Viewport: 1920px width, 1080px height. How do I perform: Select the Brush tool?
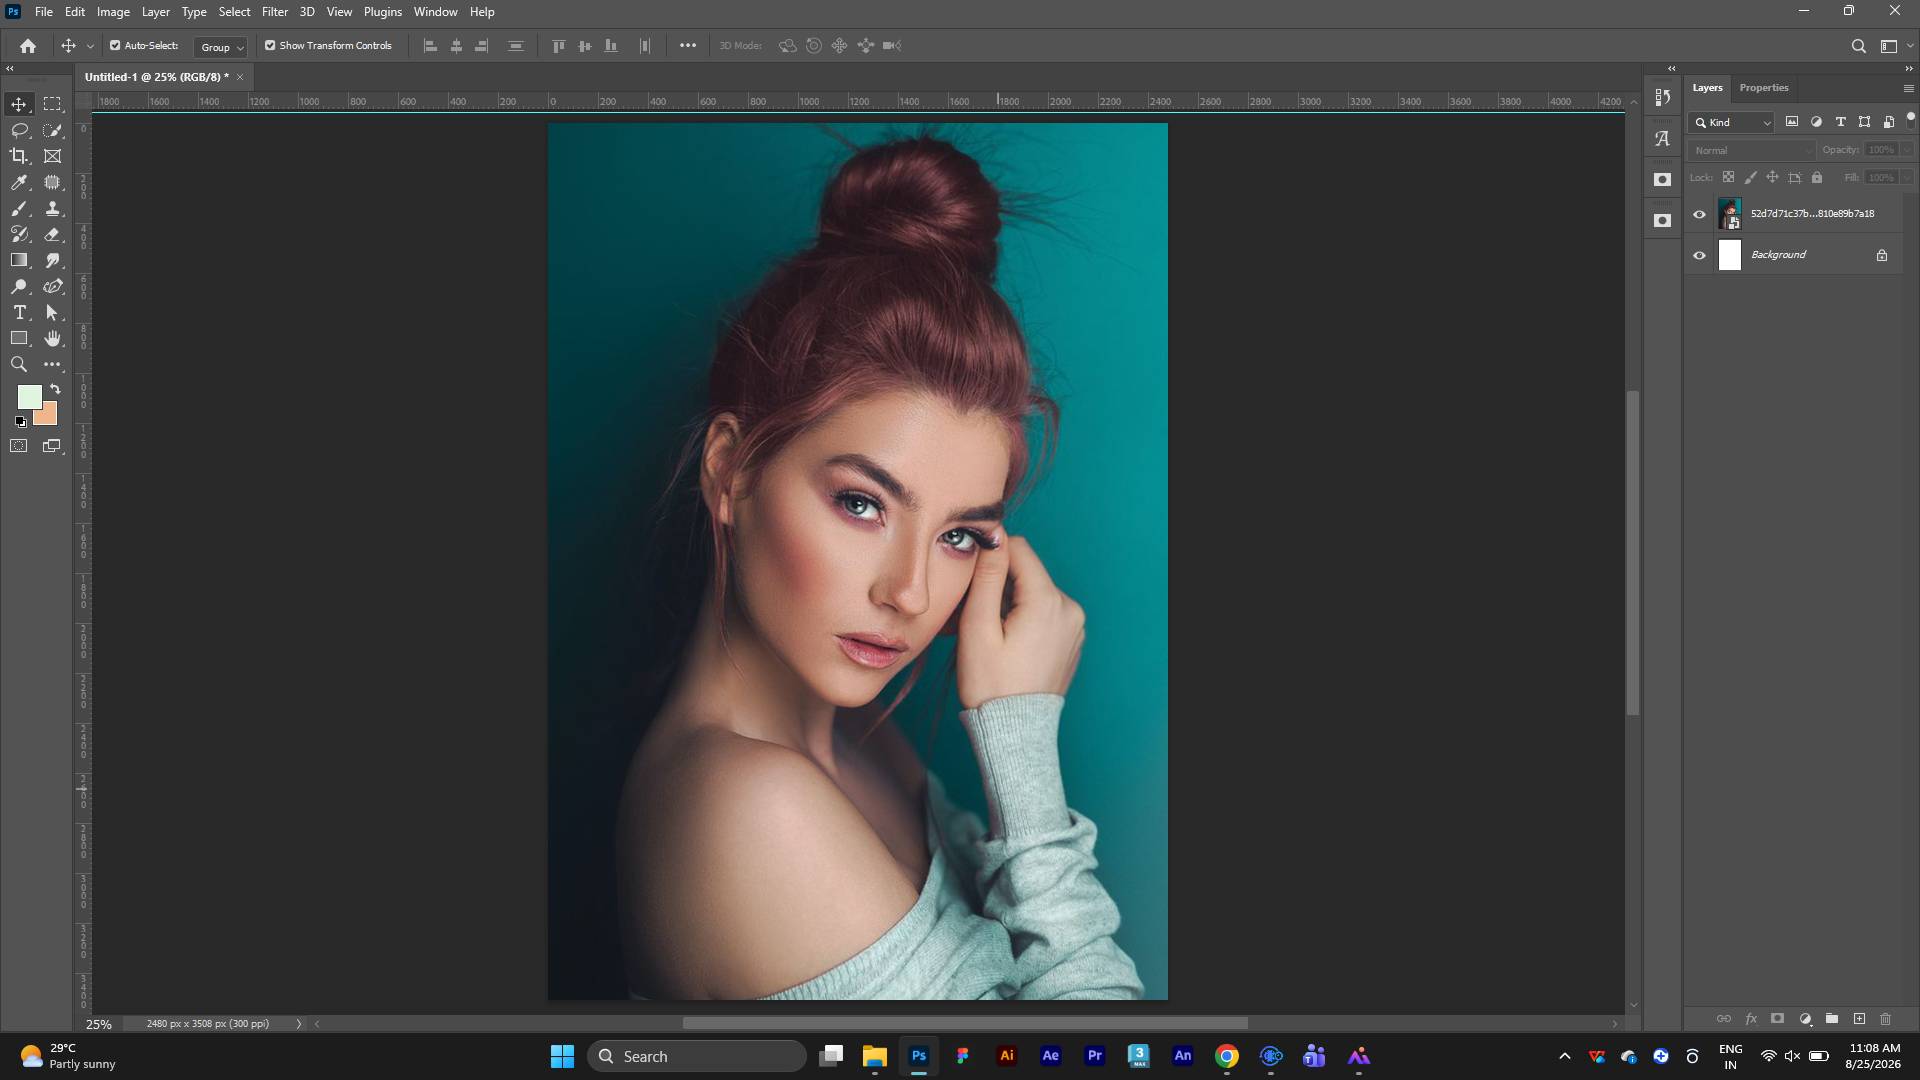click(19, 208)
